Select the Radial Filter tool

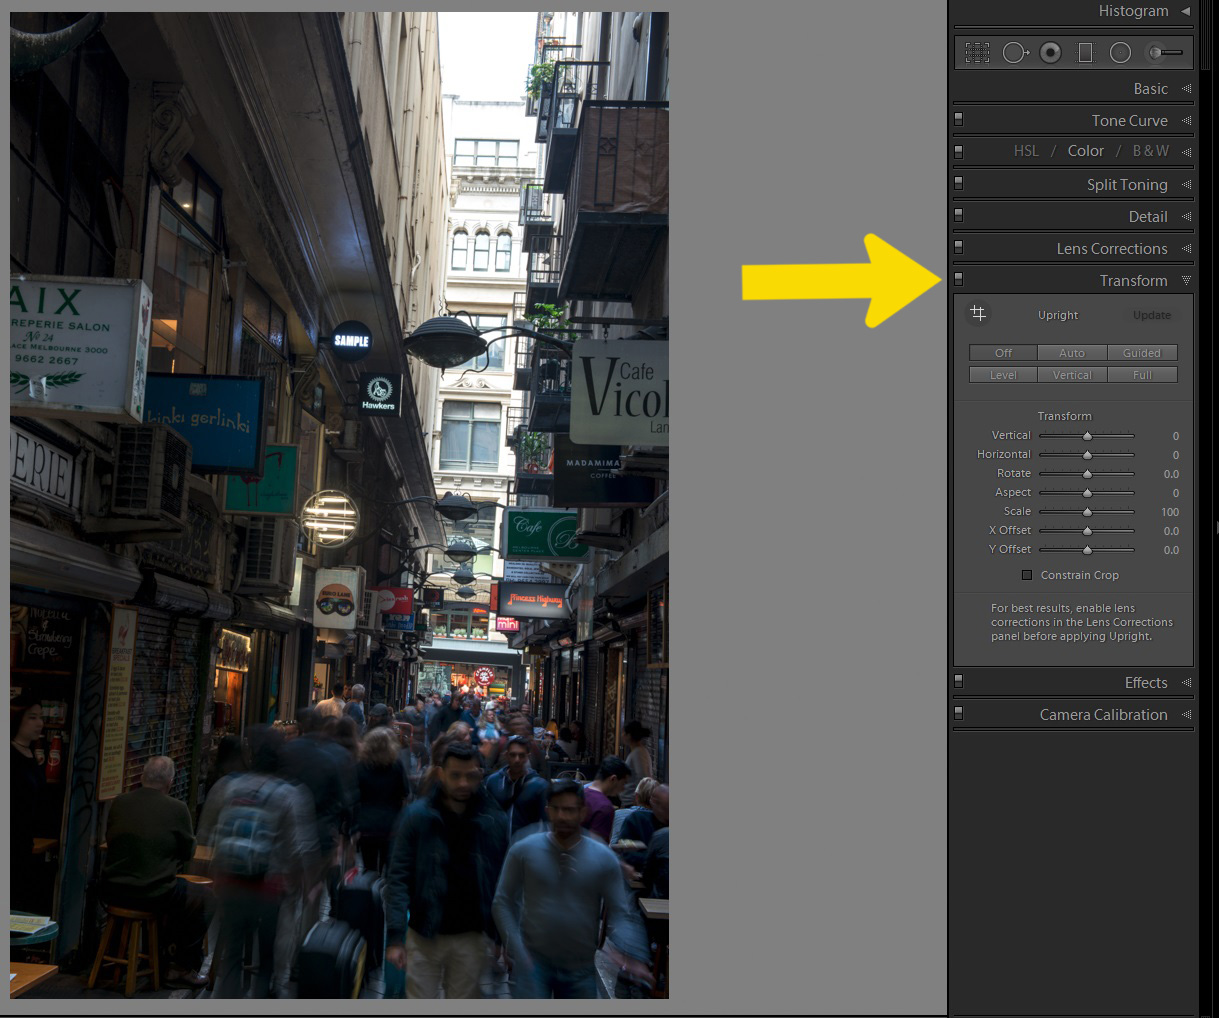tap(1120, 53)
